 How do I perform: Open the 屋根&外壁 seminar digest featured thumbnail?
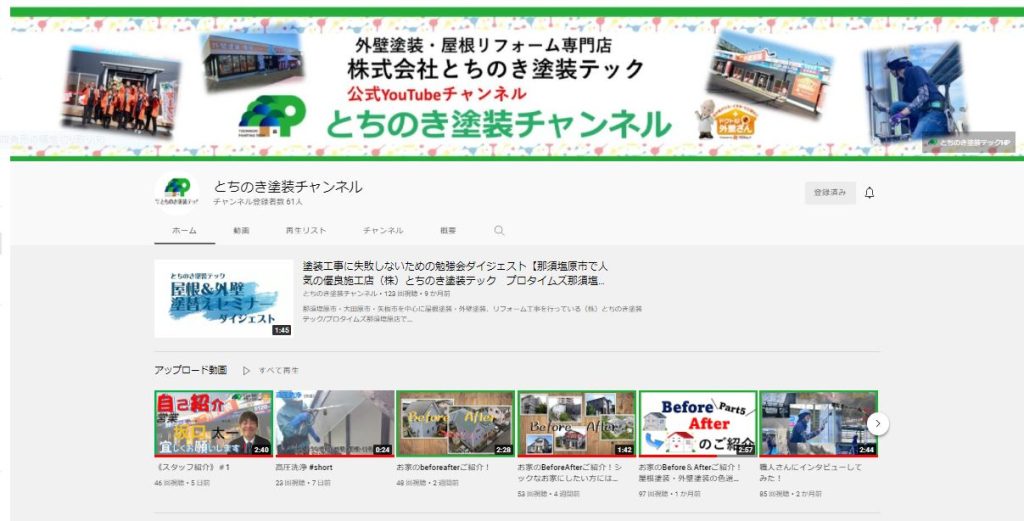click(223, 298)
